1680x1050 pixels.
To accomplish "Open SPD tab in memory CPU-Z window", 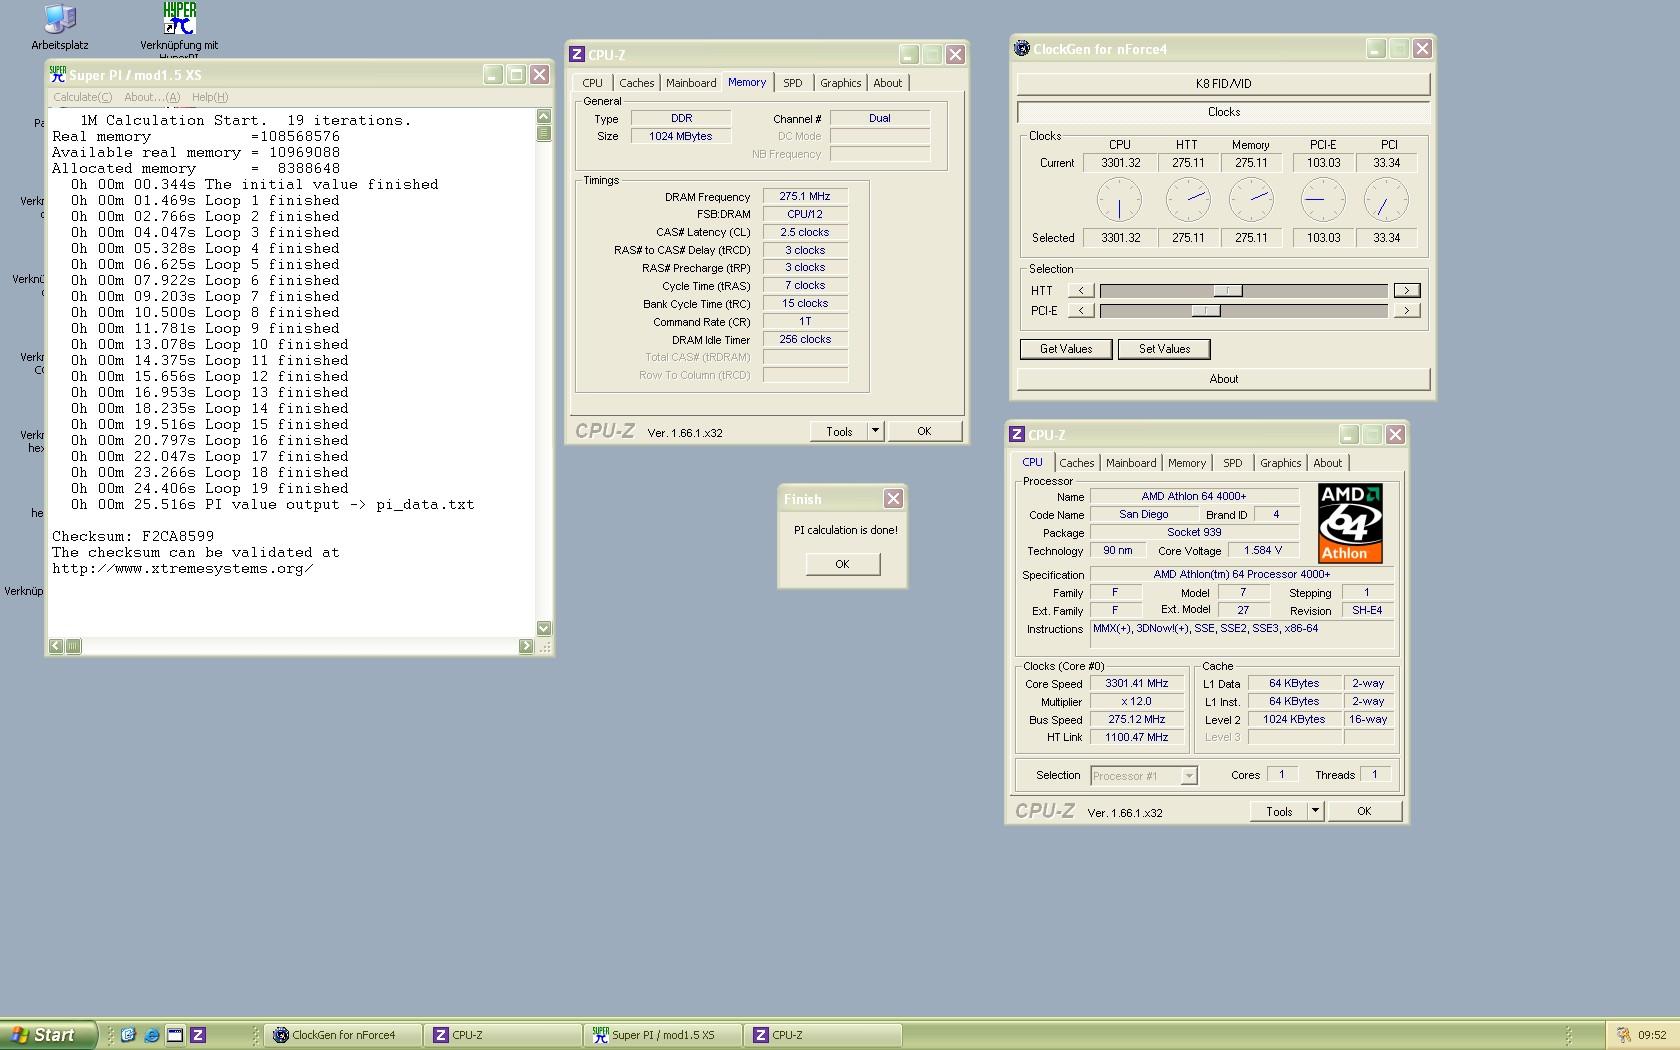I will click(793, 83).
